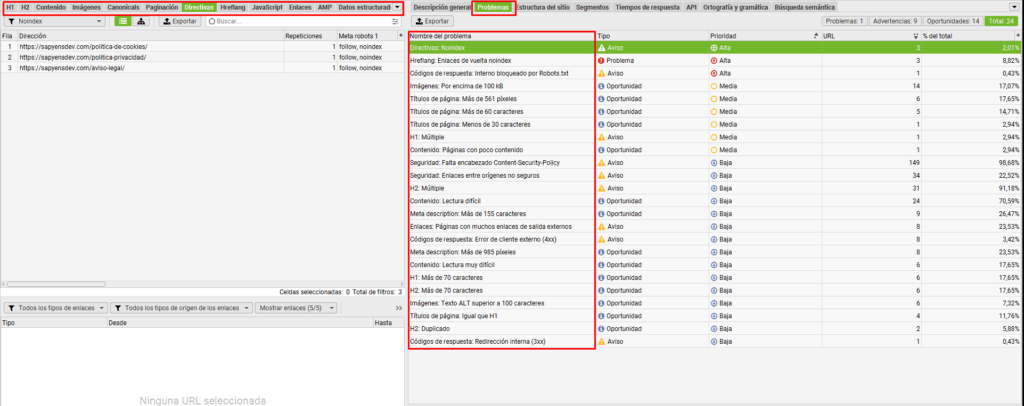Open the Canonicals tab
The width and height of the screenshot is (1024, 406).
(121, 7)
